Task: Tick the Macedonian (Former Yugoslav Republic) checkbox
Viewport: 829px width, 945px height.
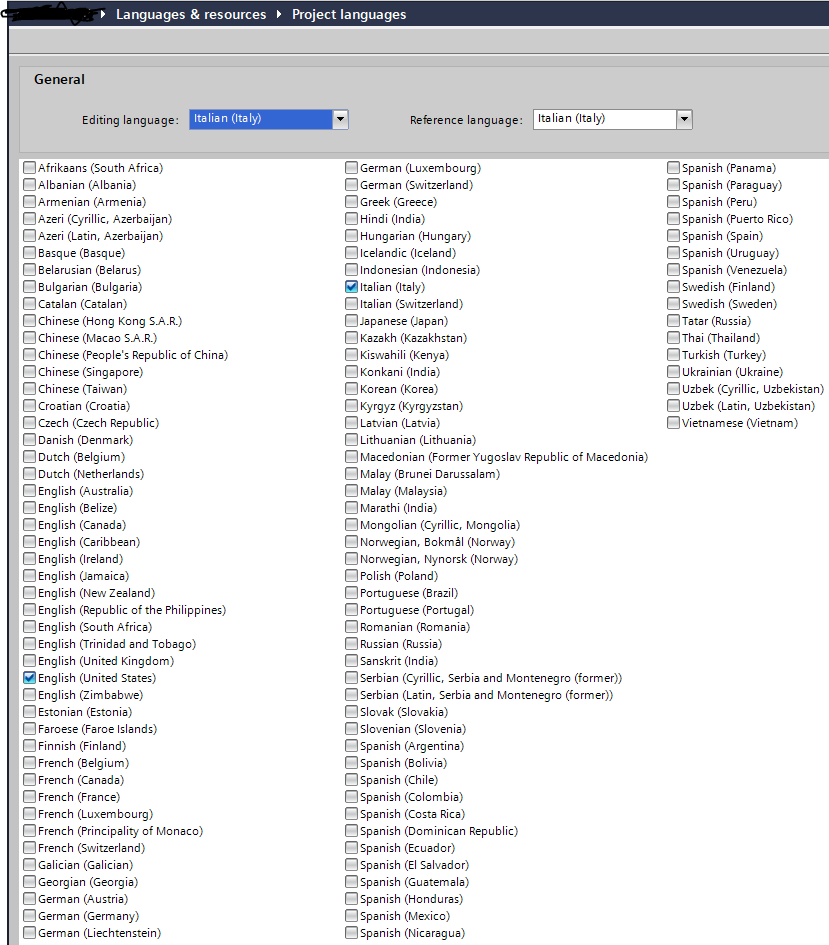Action: 351,457
